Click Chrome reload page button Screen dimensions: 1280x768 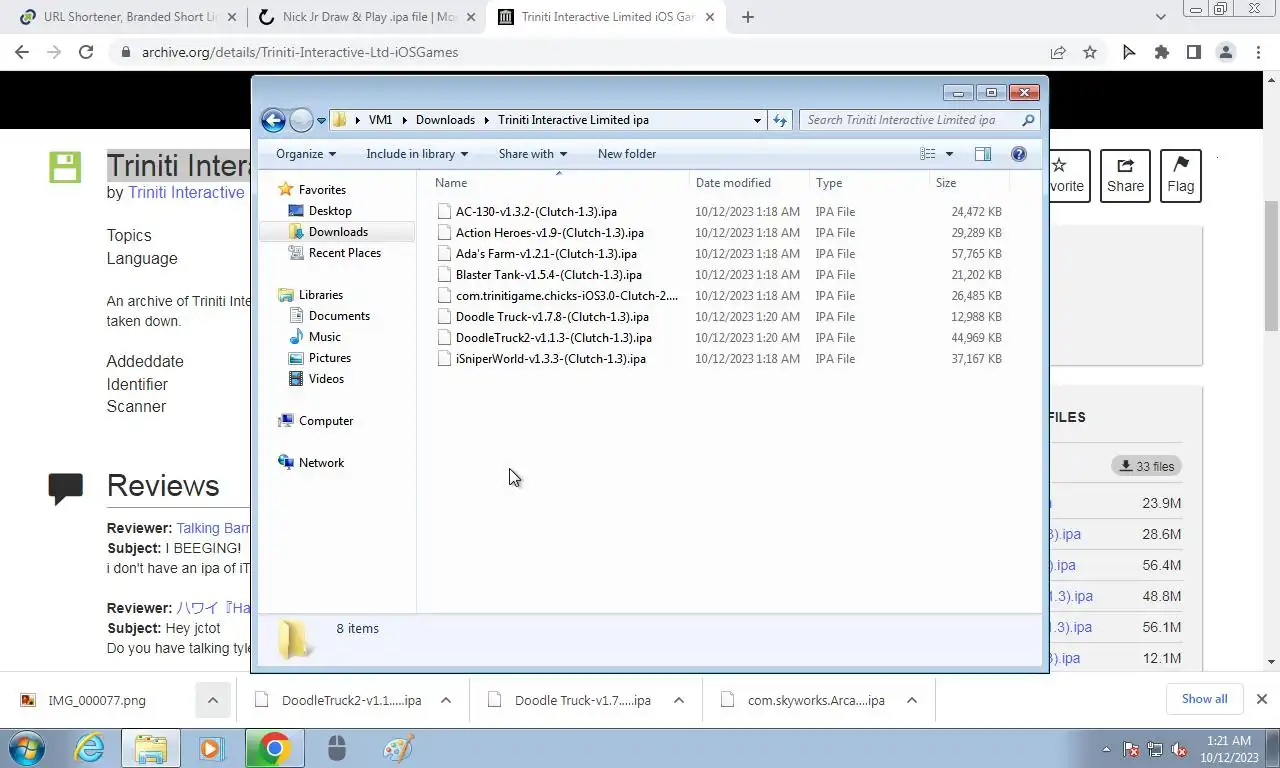[86, 52]
